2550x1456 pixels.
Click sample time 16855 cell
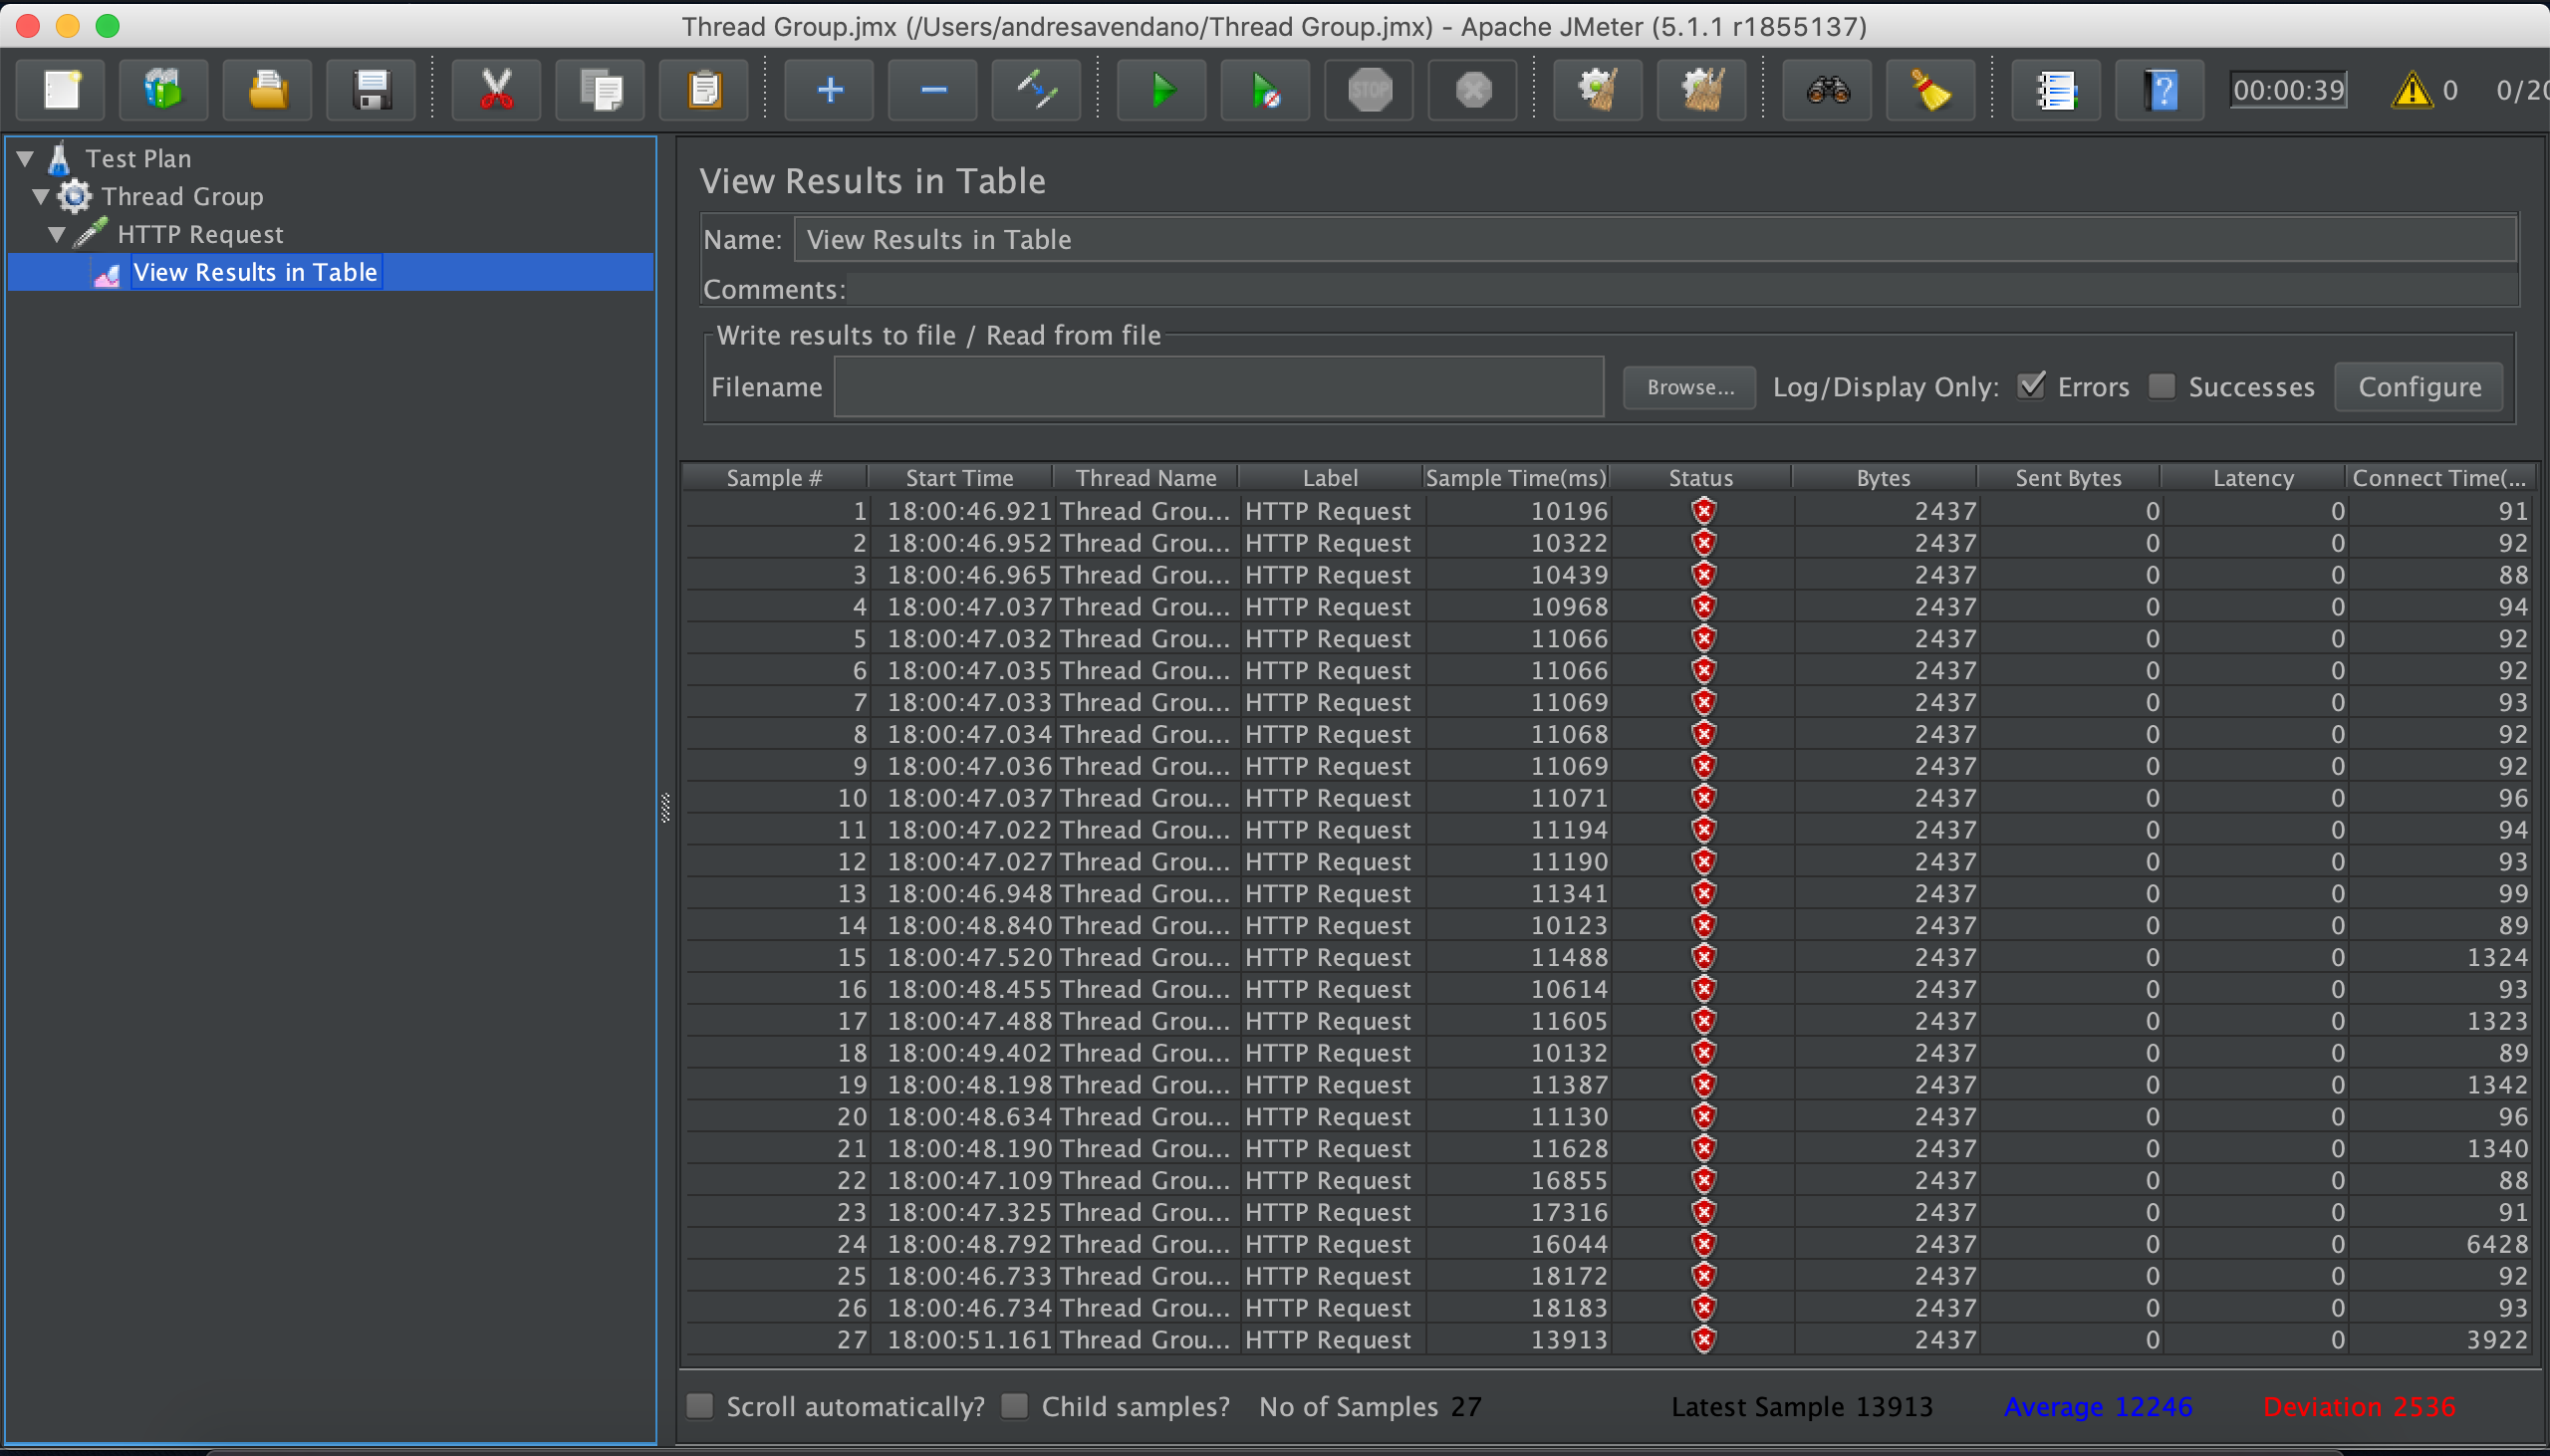(x=1518, y=1180)
